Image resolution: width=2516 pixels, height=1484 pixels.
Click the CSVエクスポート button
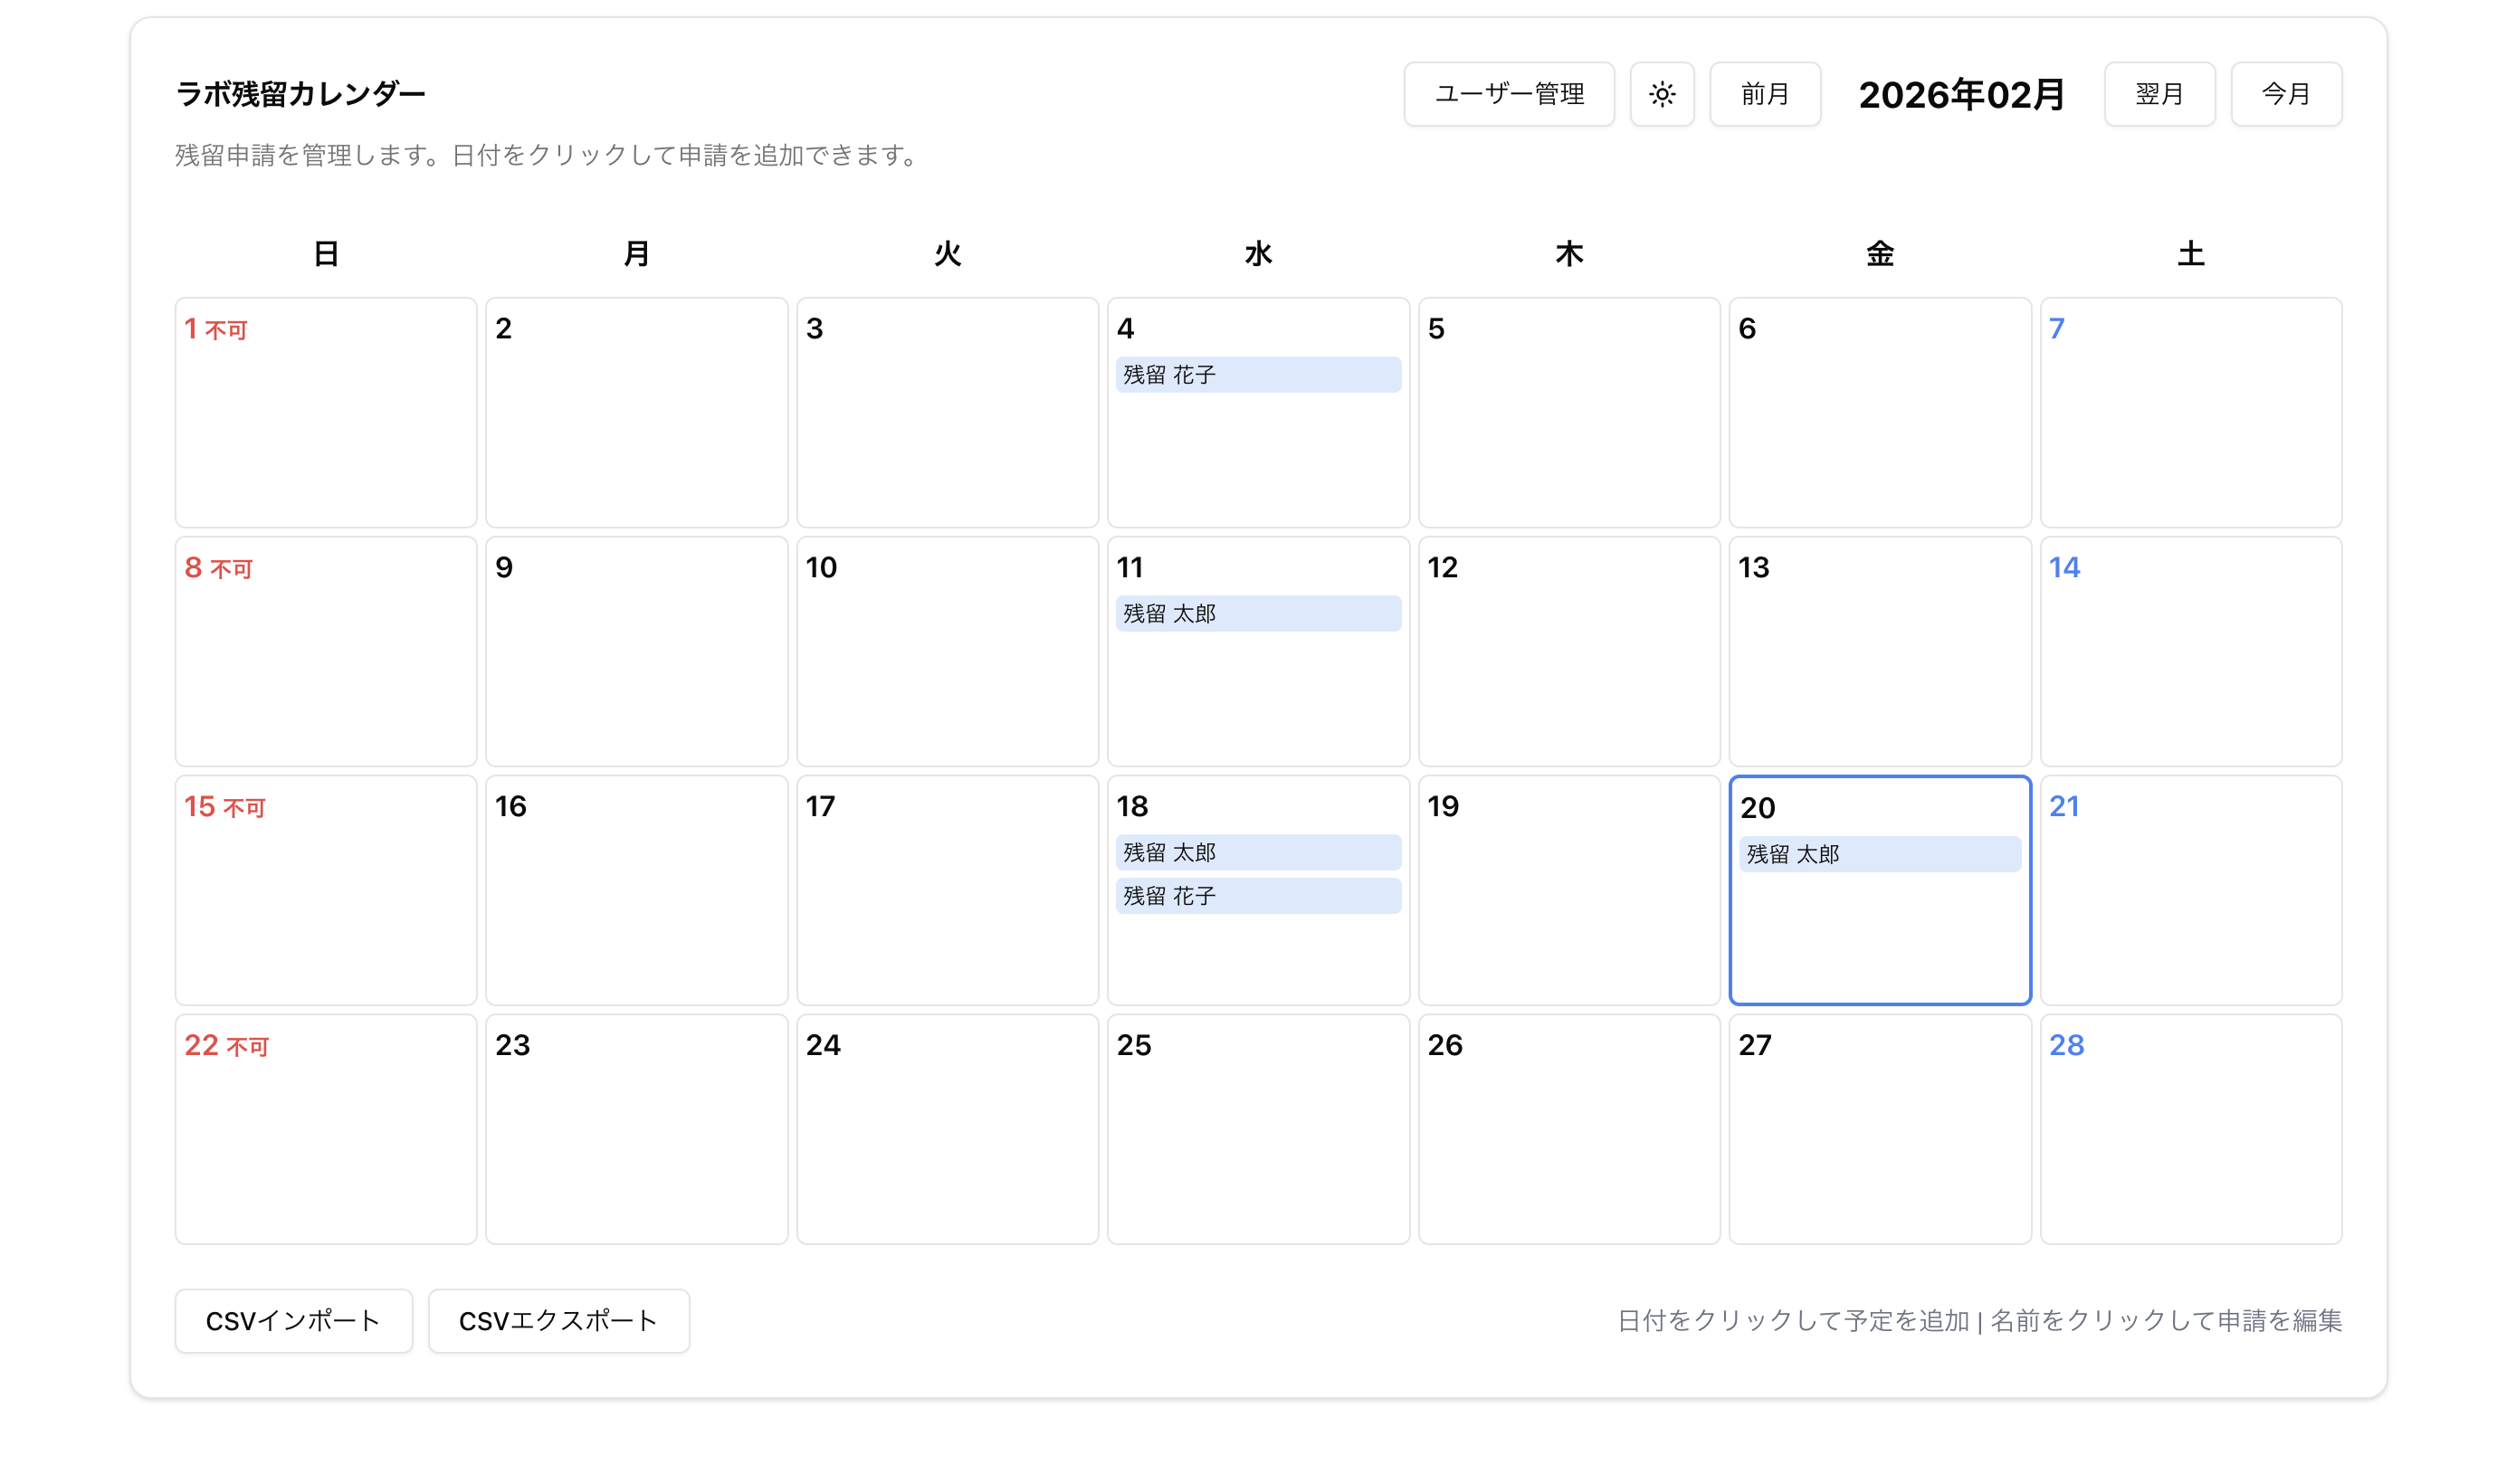(558, 1320)
